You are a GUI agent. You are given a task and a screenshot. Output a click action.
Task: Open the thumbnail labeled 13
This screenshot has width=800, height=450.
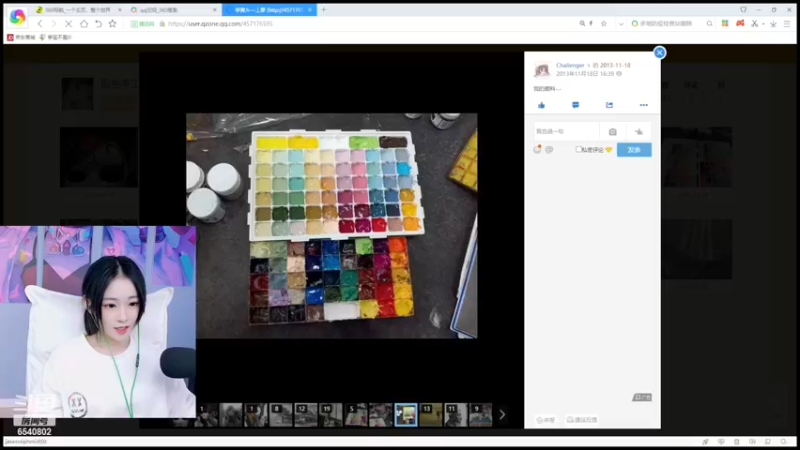(431, 415)
